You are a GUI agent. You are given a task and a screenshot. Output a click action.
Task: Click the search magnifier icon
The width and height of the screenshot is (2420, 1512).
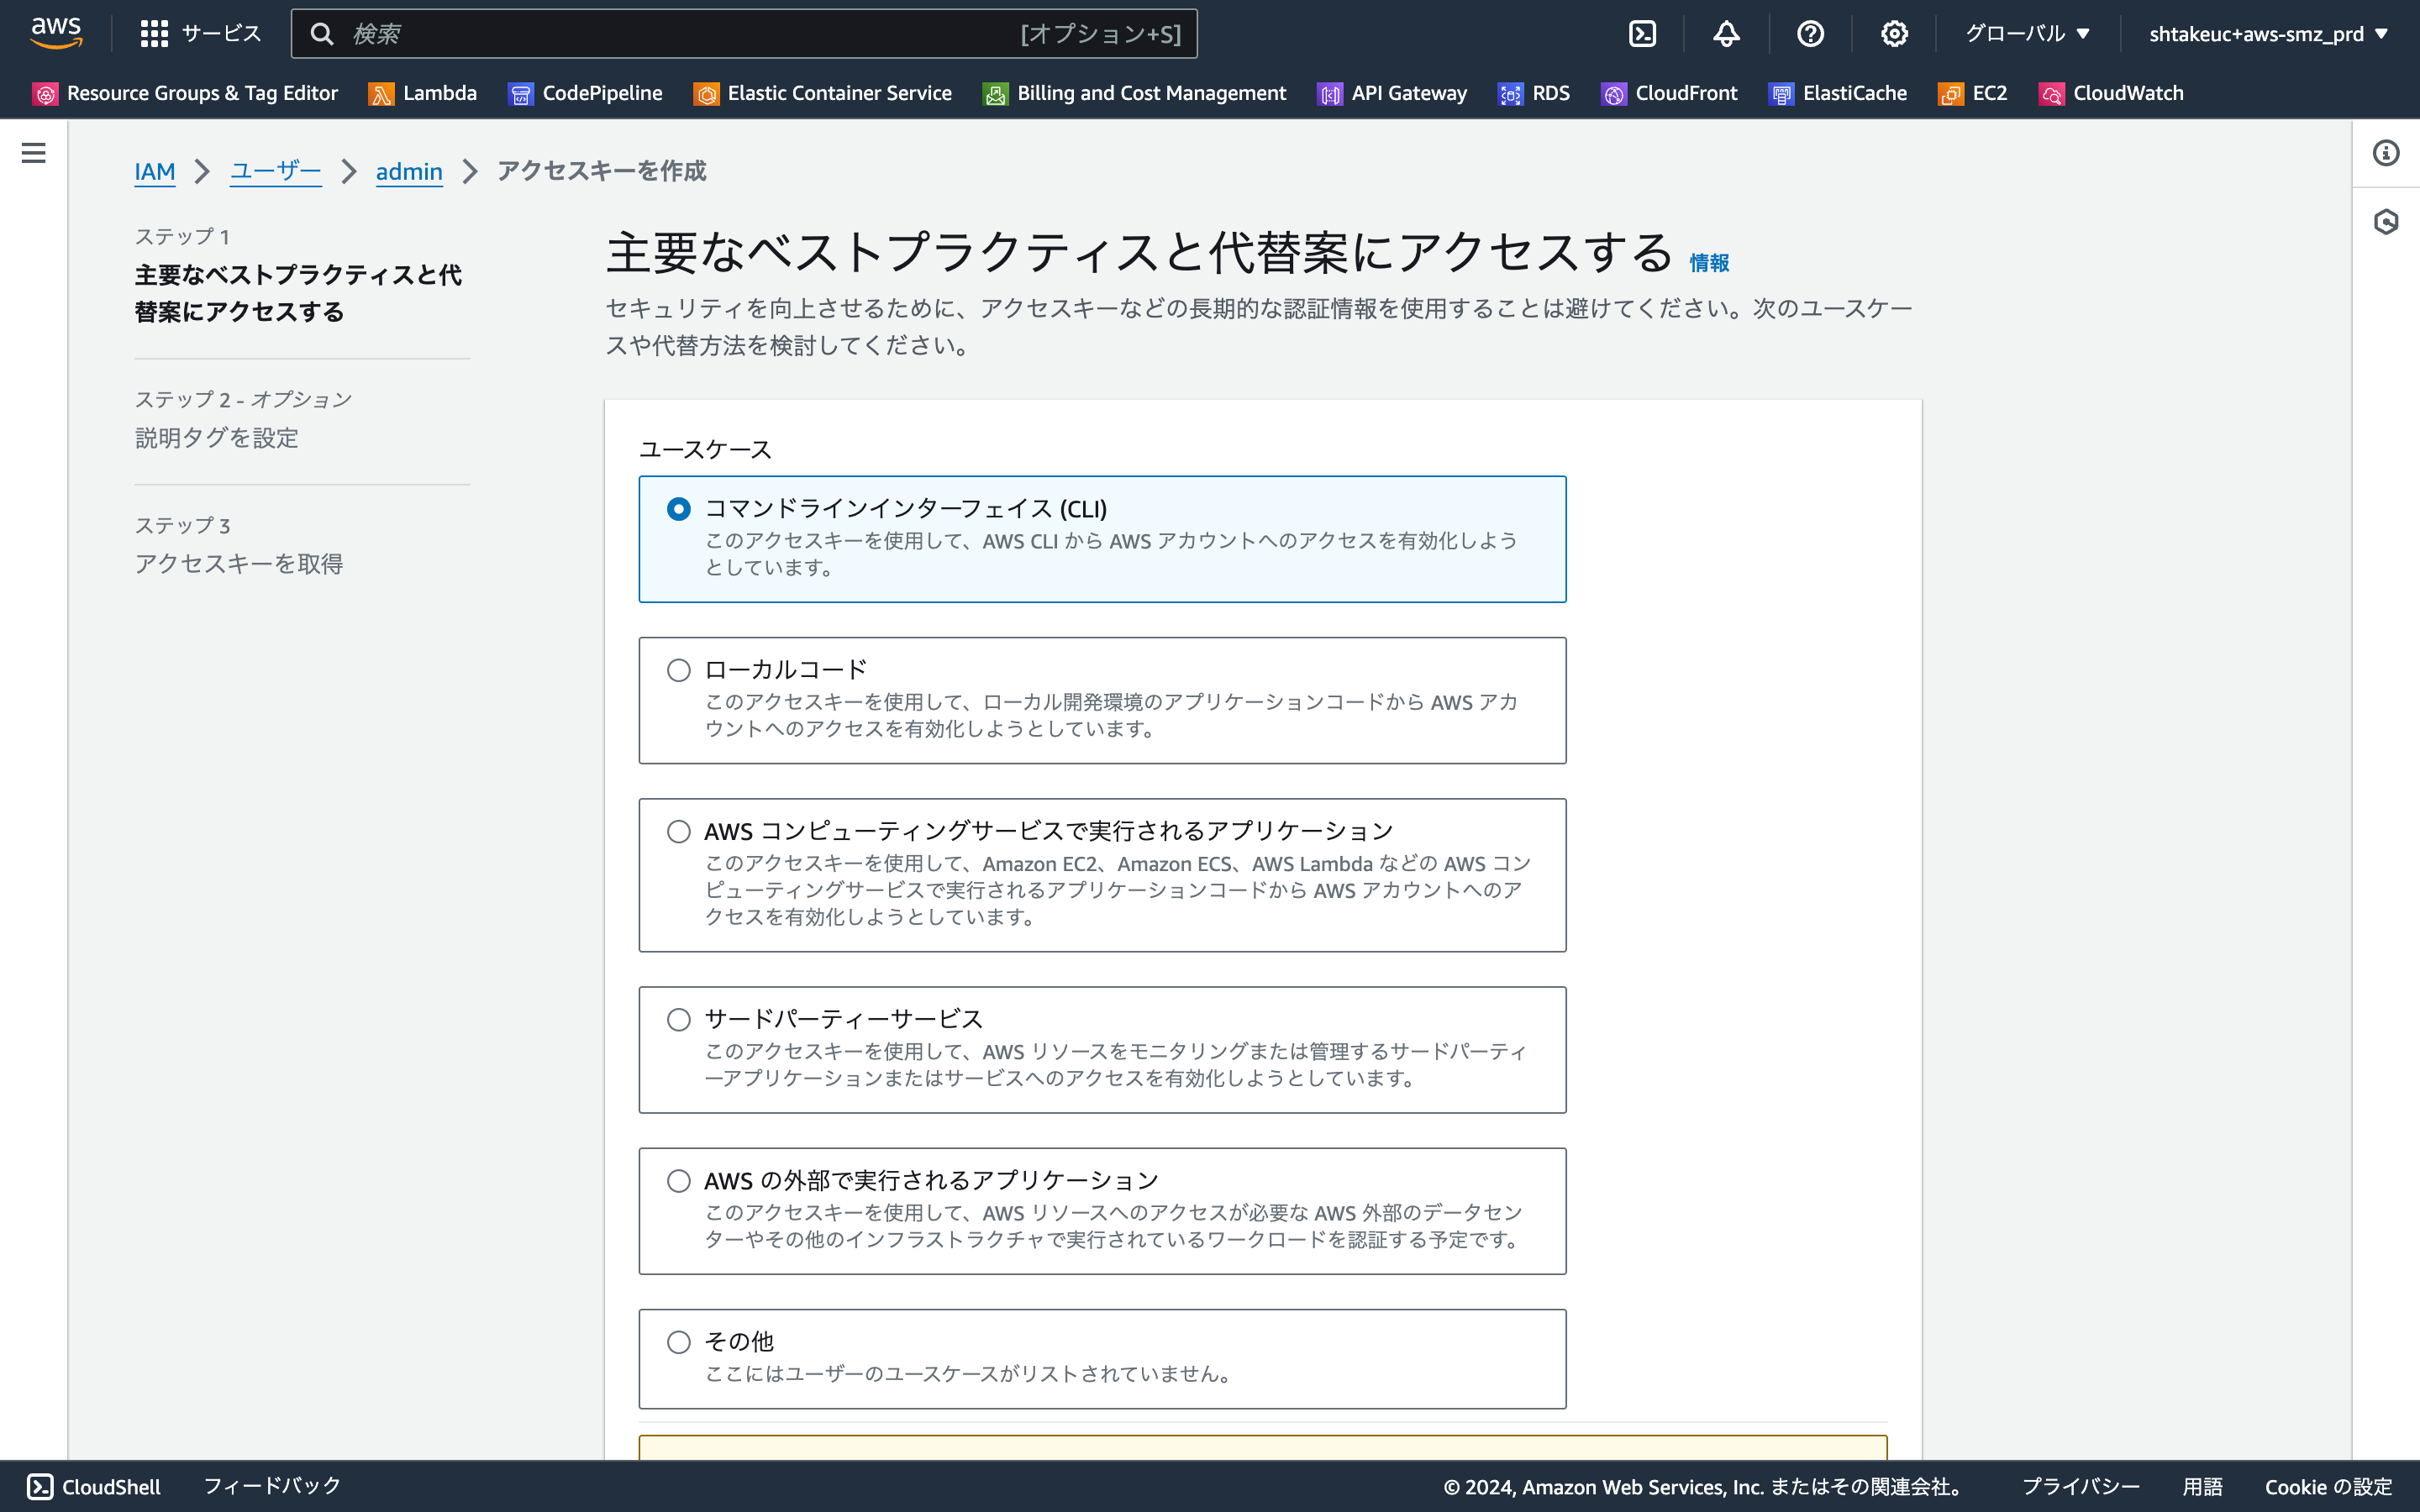pos(321,34)
